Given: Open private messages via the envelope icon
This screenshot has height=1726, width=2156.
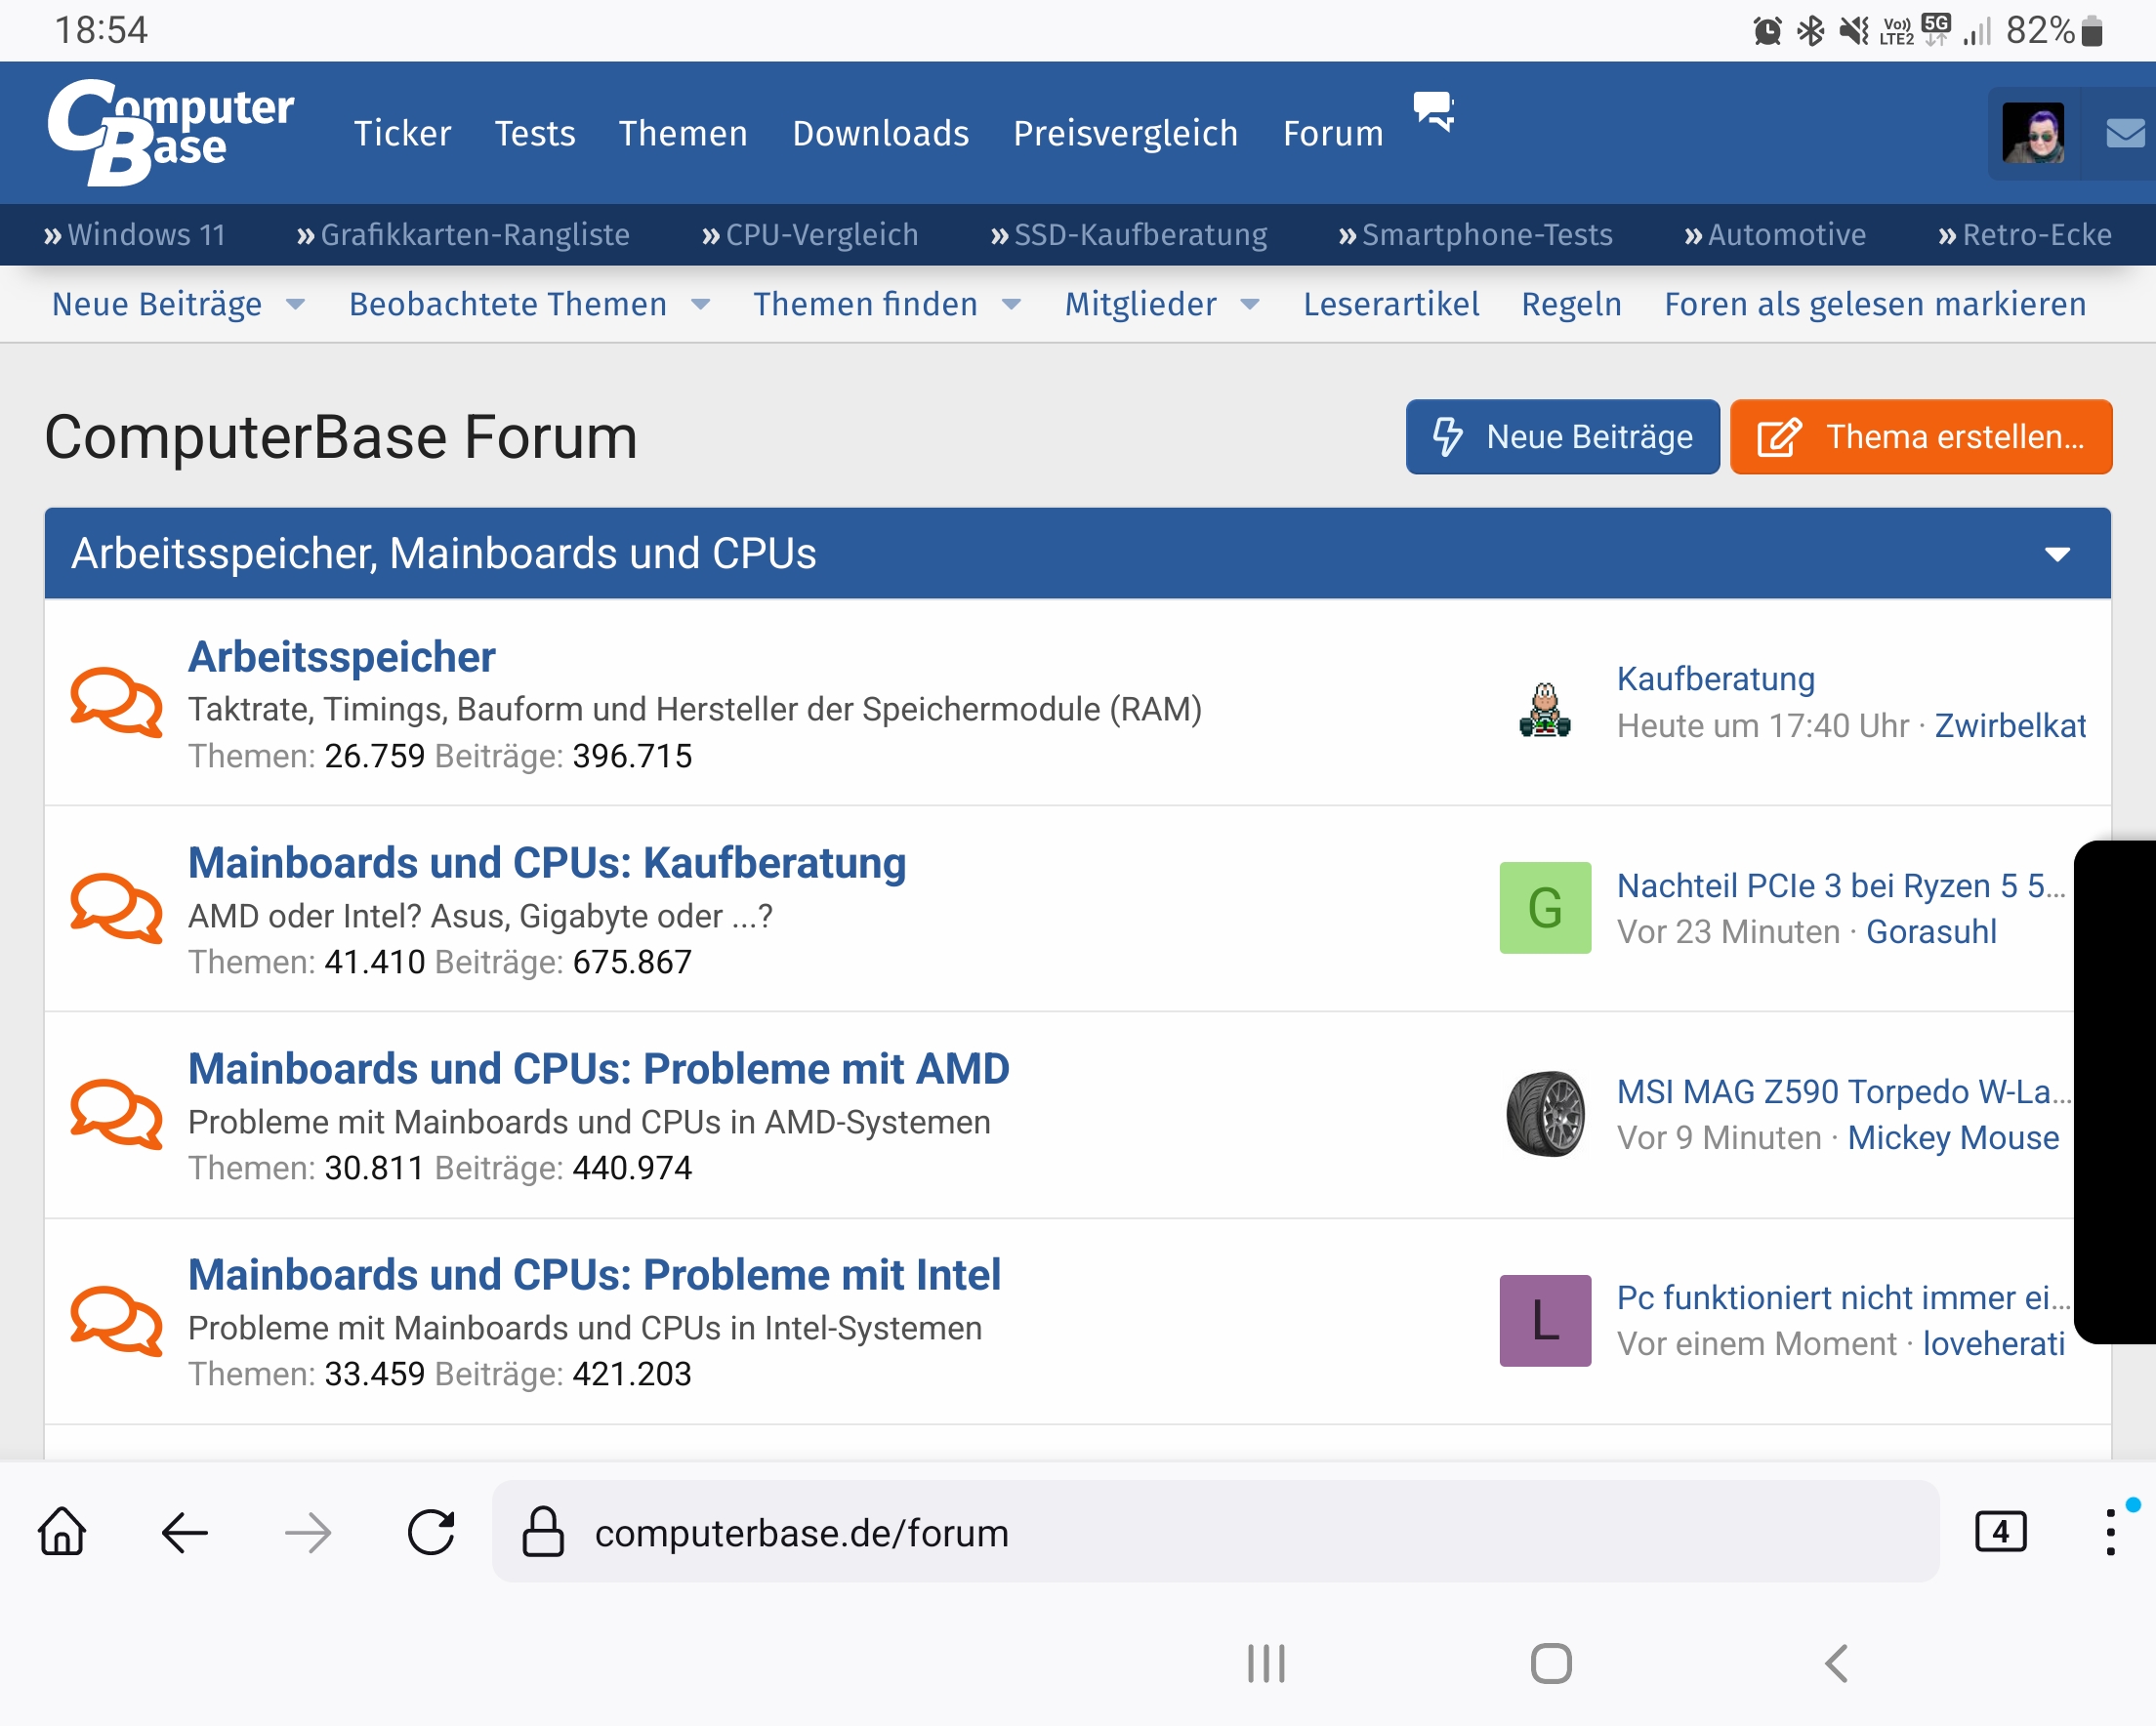Looking at the screenshot, I should (2122, 133).
